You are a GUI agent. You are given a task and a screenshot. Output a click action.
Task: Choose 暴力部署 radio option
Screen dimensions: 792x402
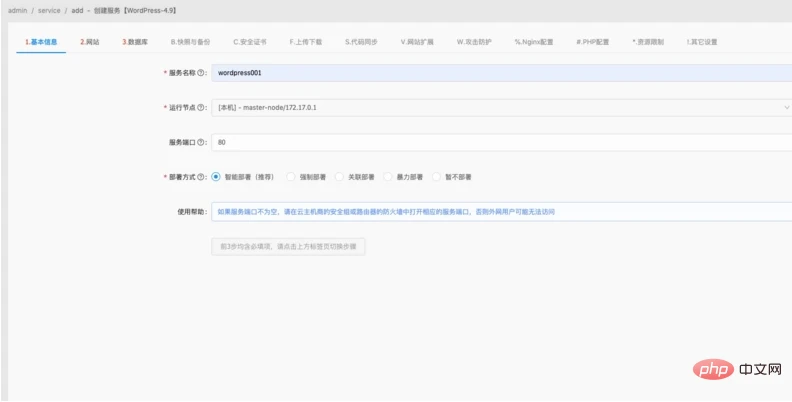(x=388, y=177)
